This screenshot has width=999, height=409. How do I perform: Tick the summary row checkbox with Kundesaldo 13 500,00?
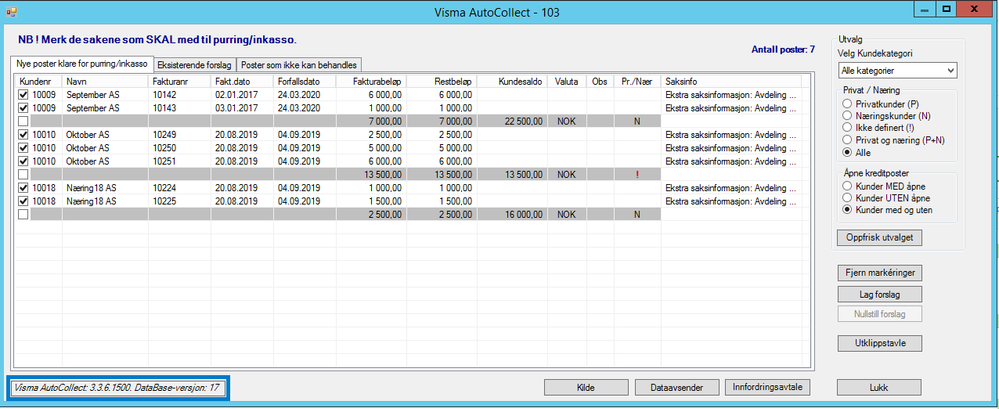pos(23,175)
